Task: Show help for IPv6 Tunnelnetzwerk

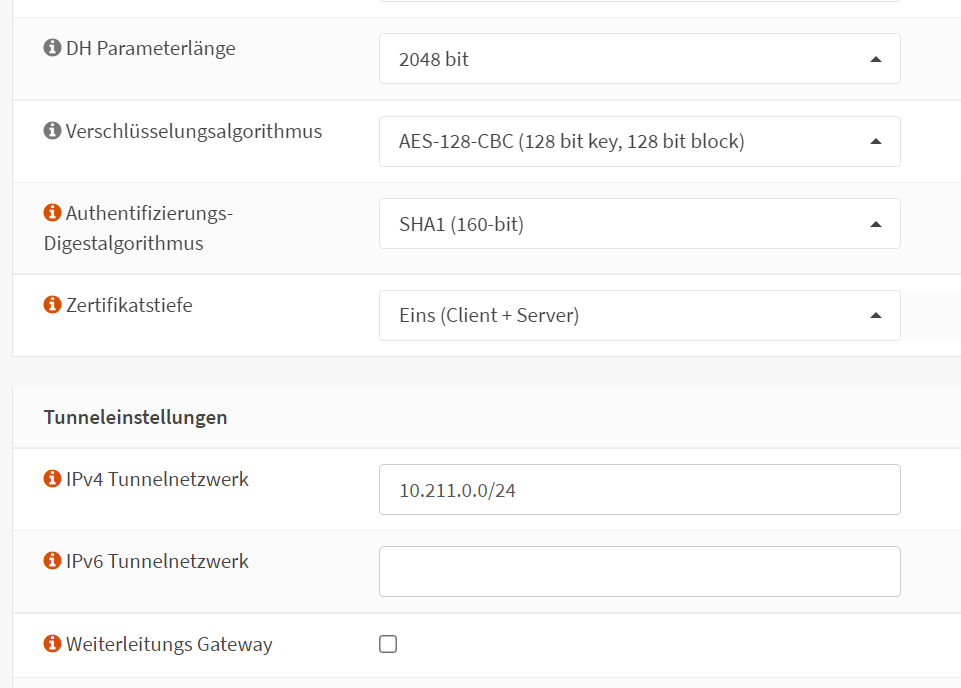Action: (53, 561)
